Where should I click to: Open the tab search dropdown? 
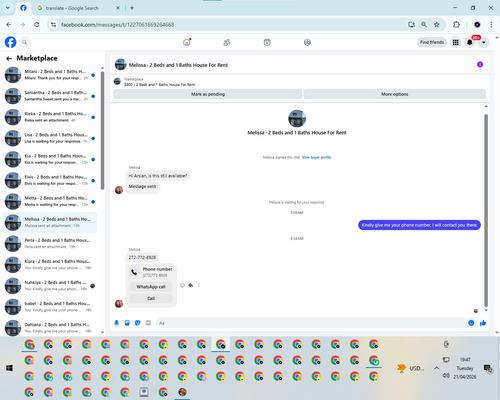(8, 8)
